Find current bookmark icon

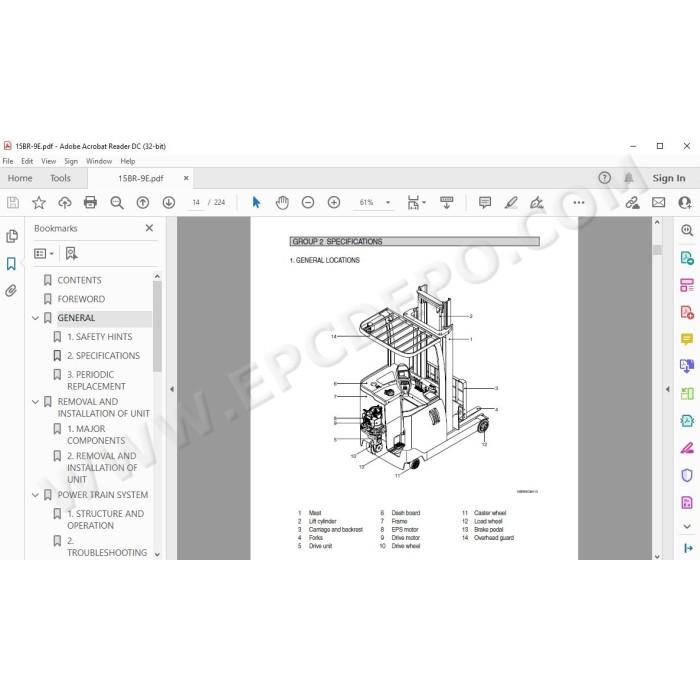pyautogui.click(x=71, y=254)
